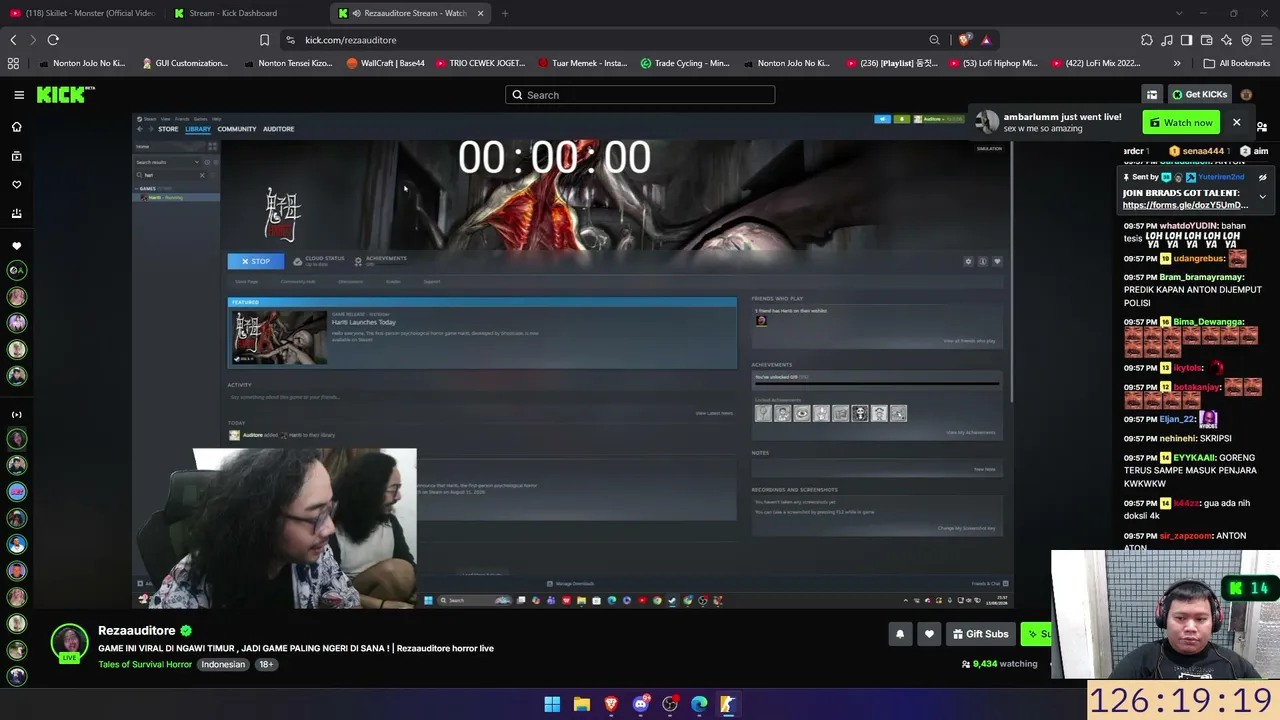
Task: Follow the channel with the heart button
Action: pos(929,634)
